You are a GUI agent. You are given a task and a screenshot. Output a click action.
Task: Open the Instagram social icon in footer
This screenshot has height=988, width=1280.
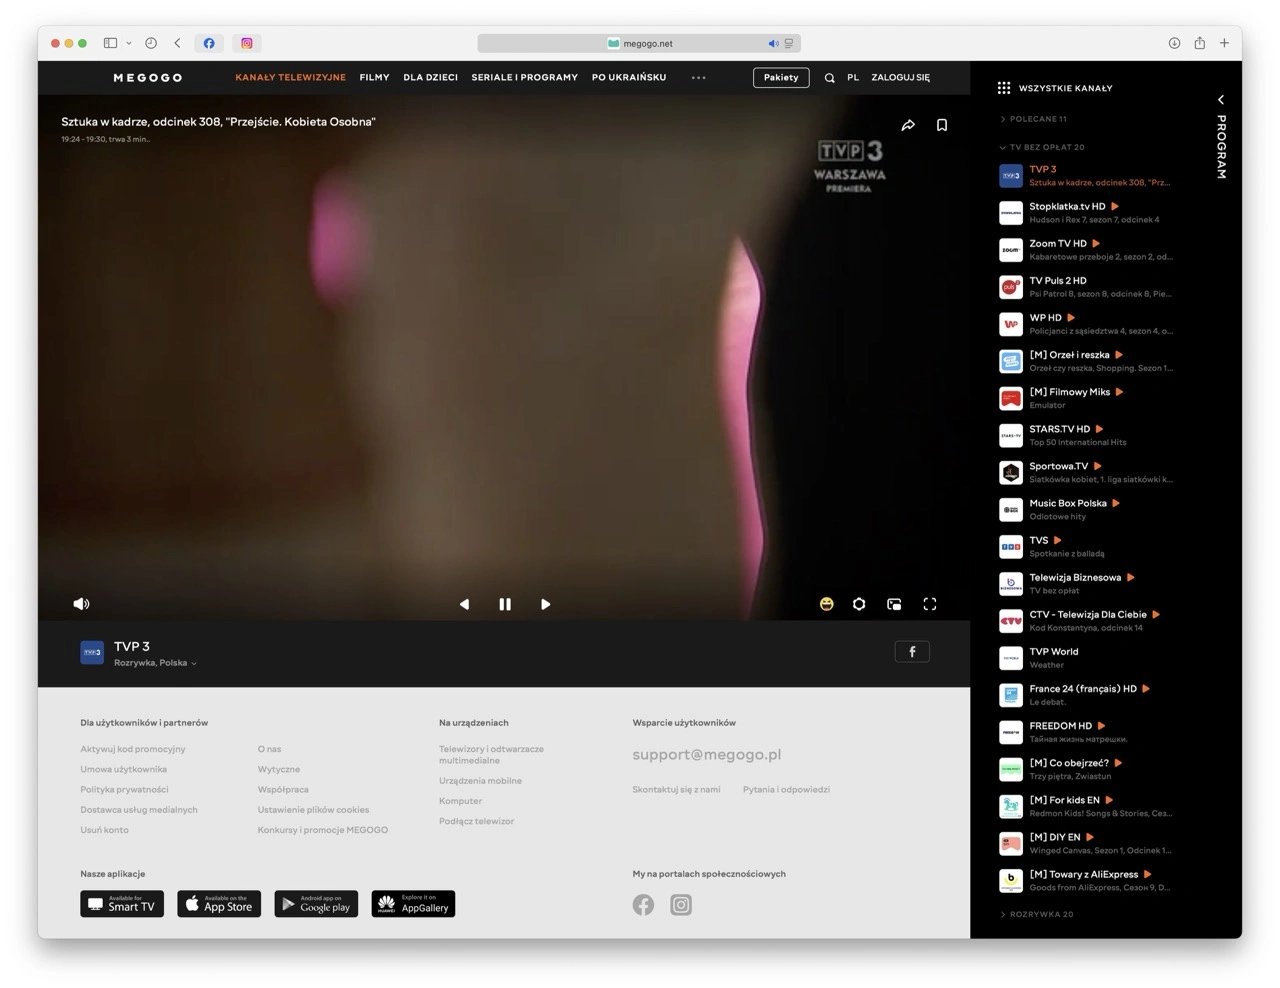[x=681, y=905]
